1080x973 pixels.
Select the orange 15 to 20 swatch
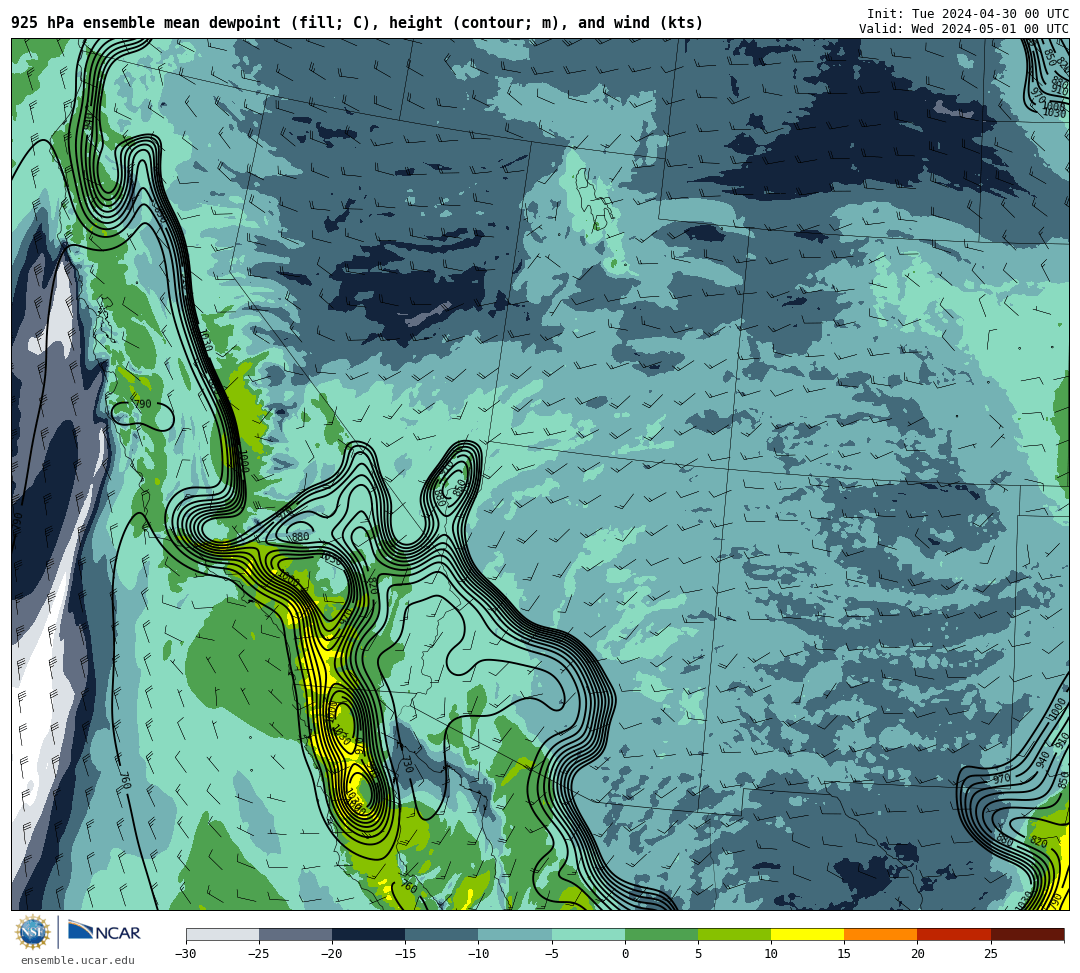[881, 934]
